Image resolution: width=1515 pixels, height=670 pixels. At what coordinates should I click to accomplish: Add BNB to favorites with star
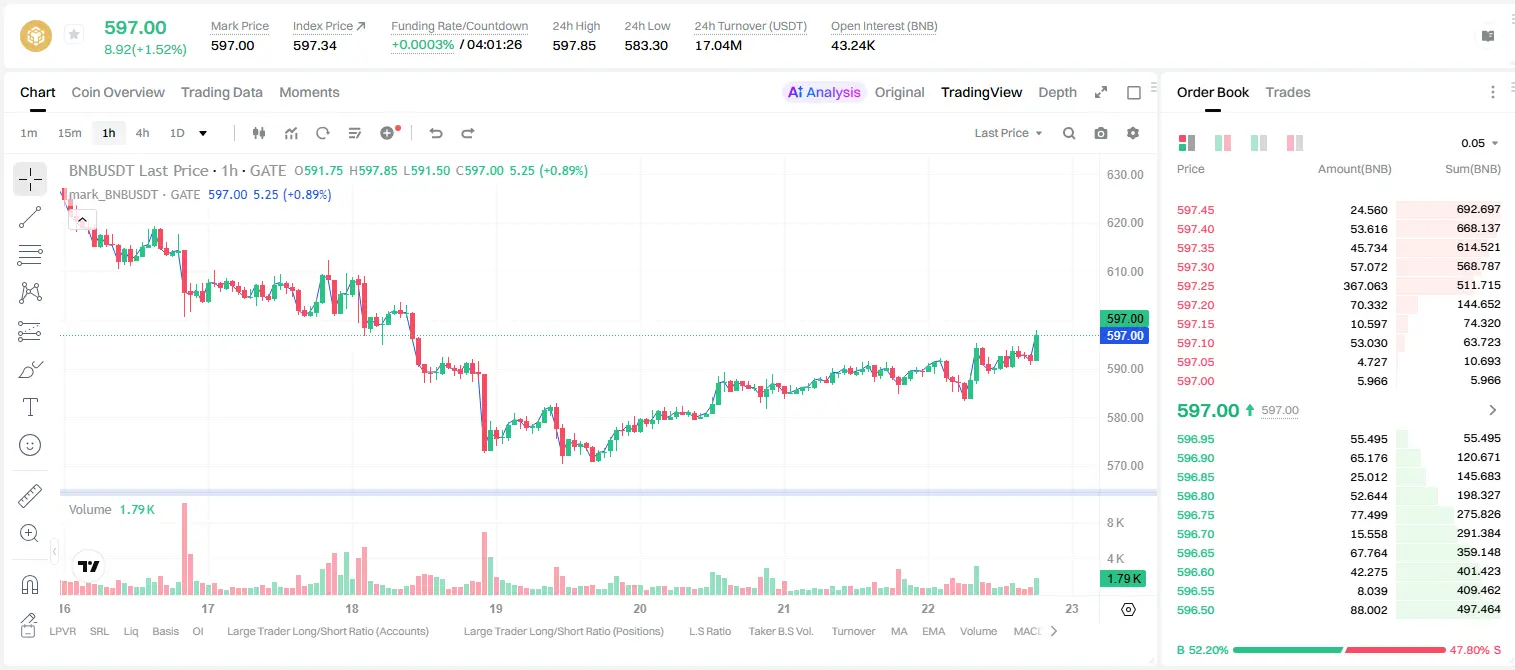74,35
